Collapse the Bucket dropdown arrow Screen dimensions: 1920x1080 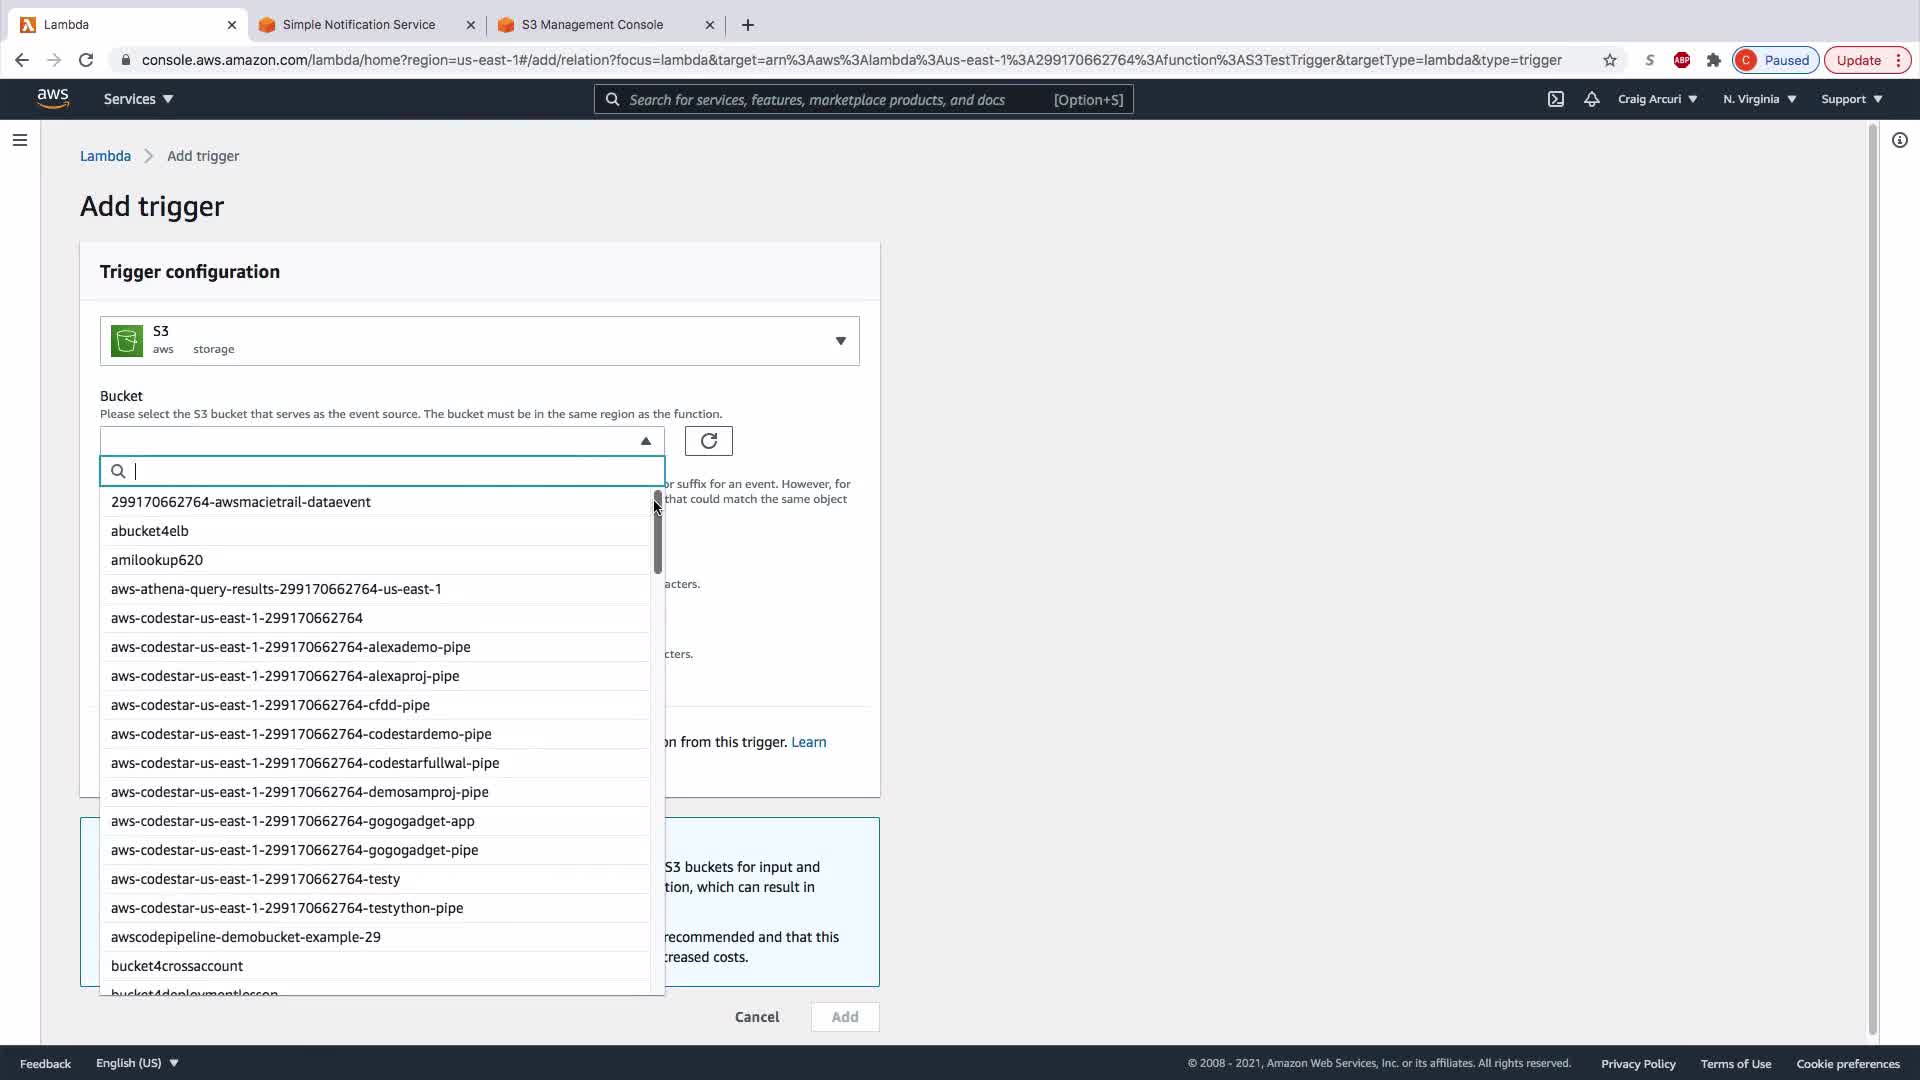pyautogui.click(x=645, y=441)
